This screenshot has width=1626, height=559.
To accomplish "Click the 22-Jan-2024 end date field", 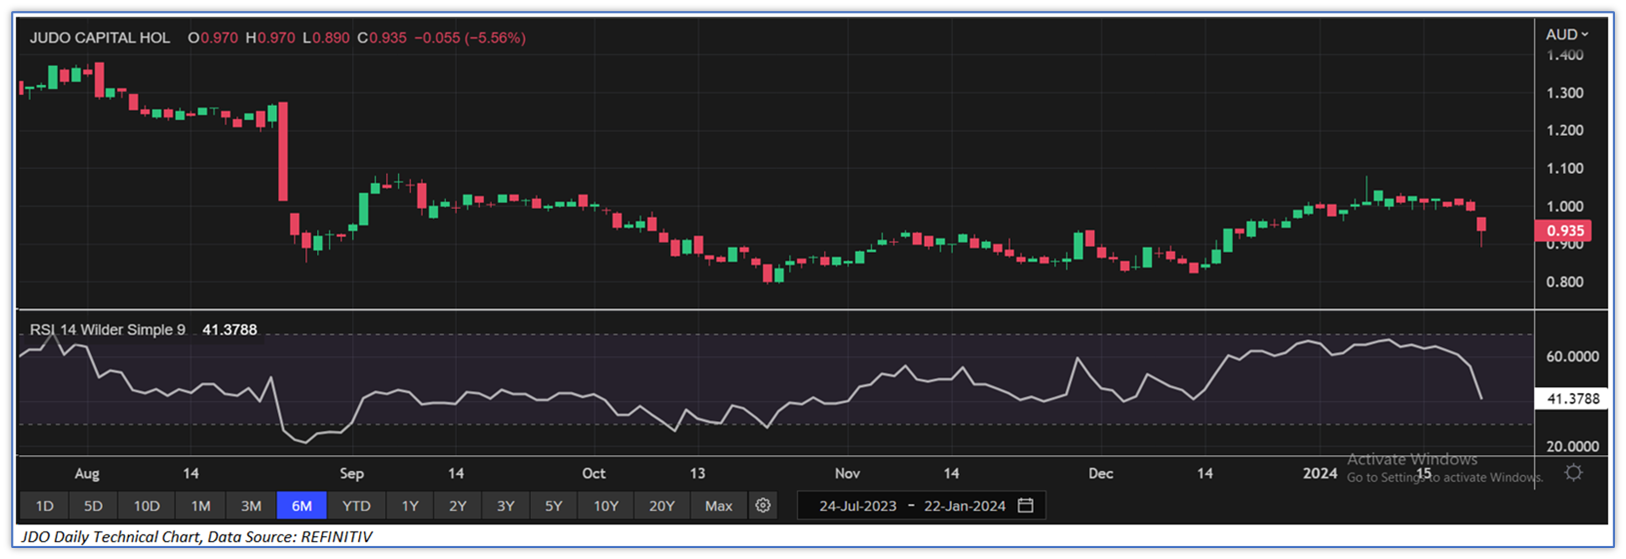I will (x=964, y=506).
